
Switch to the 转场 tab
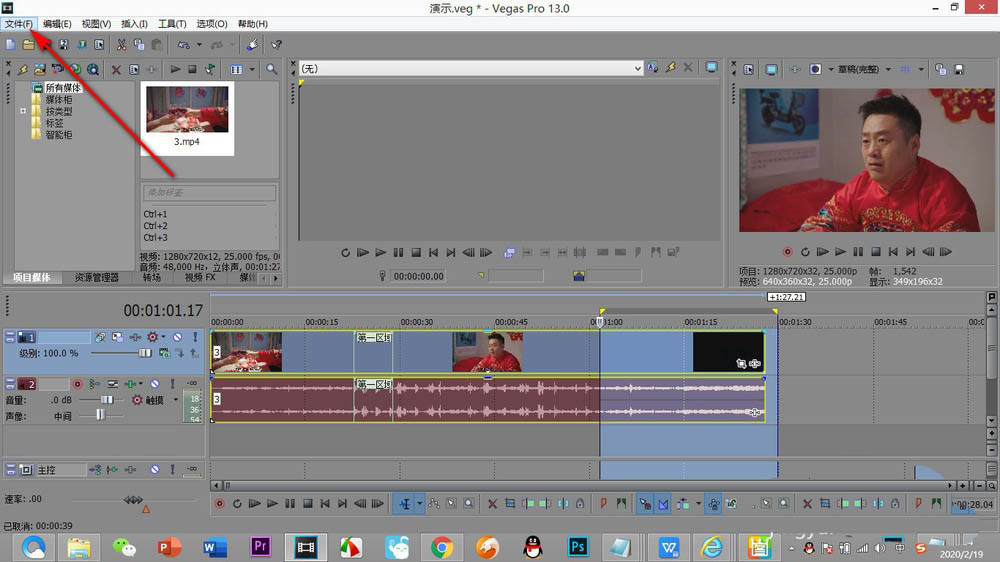click(152, 277)
